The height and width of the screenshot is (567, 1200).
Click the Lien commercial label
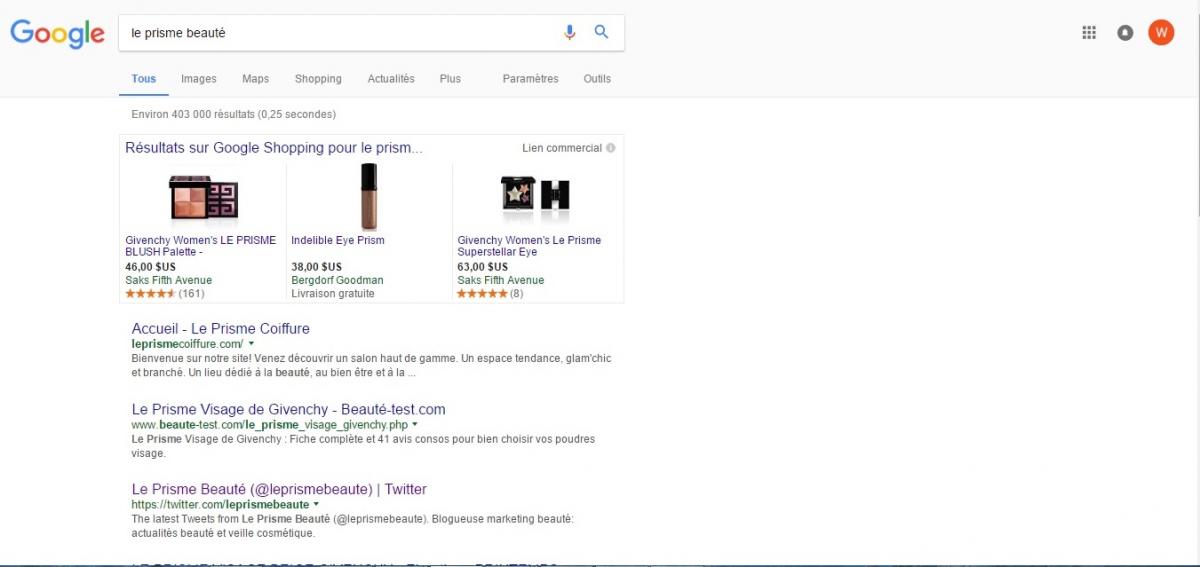(x=562, y=148)
